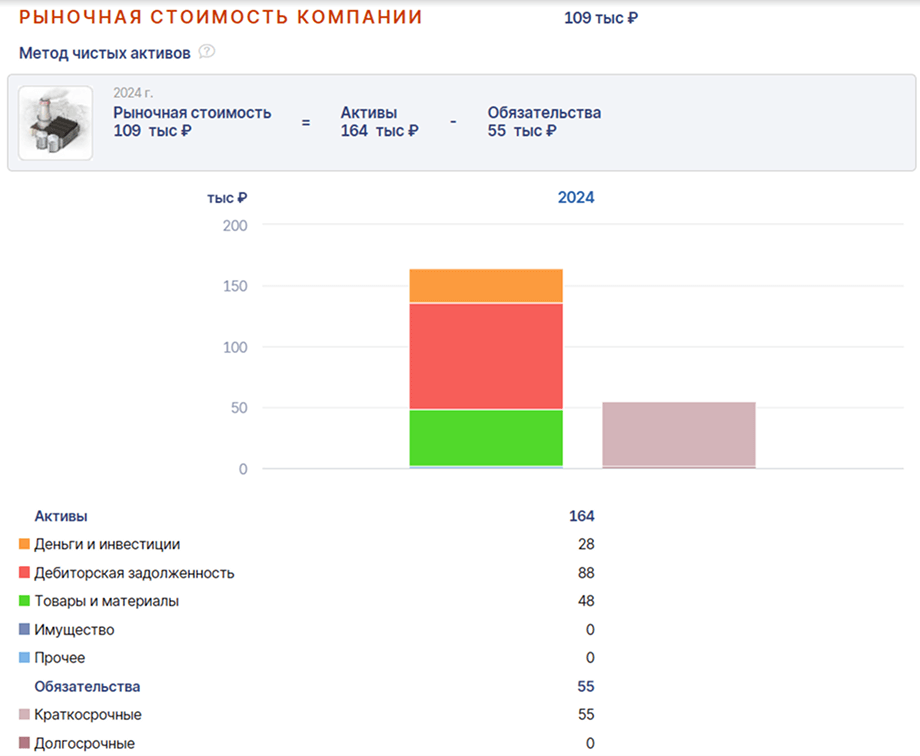The image size is (920, 756).
Task: Click the value 48 for Товары и материалы
Action: pos(586,601)
